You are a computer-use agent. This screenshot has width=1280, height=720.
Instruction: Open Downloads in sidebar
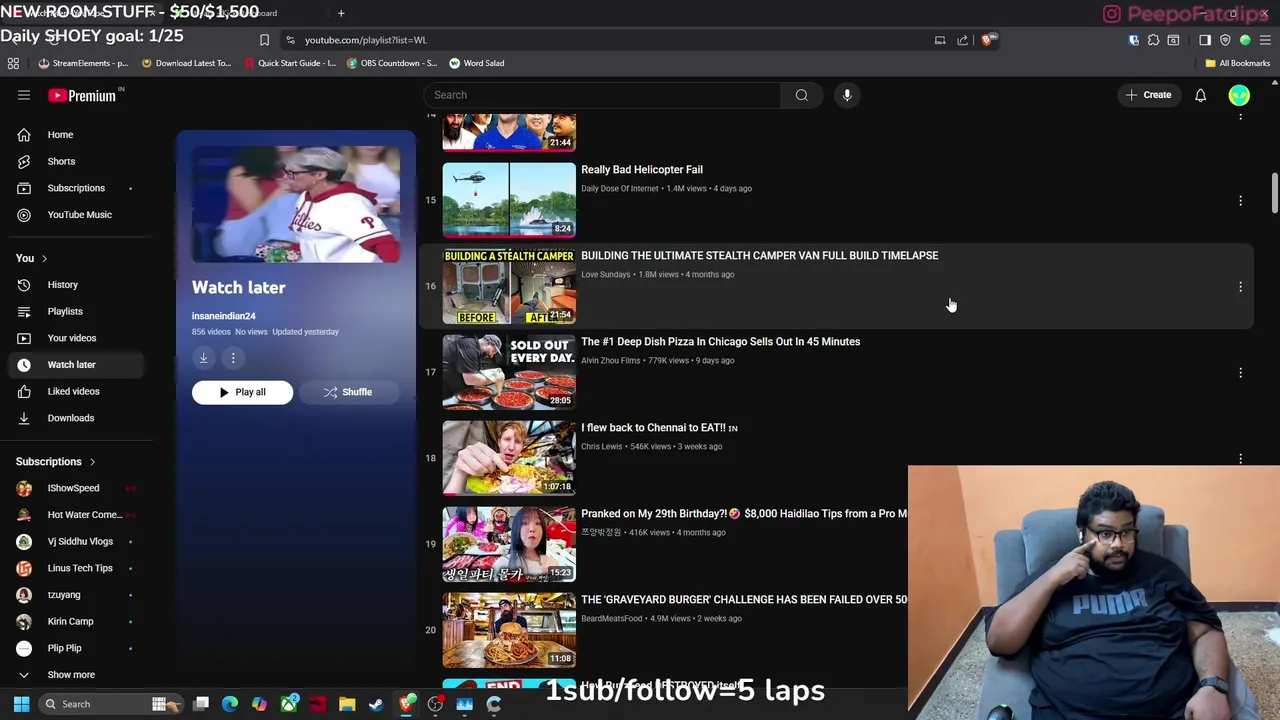tap(72, 418)
